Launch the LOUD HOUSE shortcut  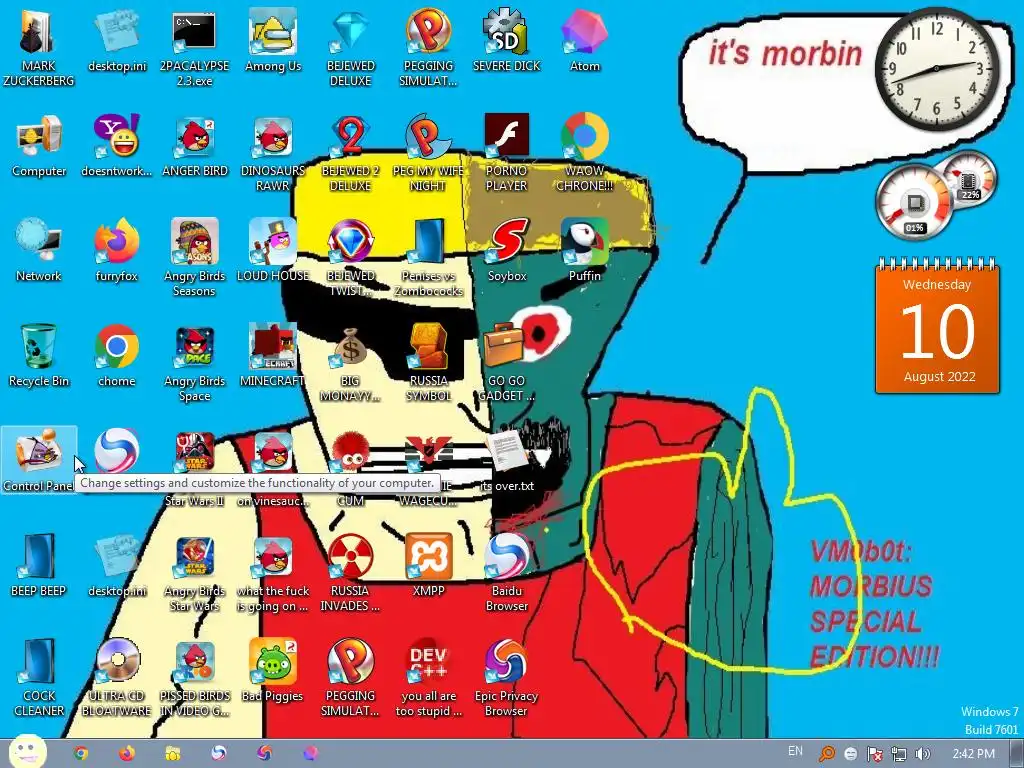[272, 250]
